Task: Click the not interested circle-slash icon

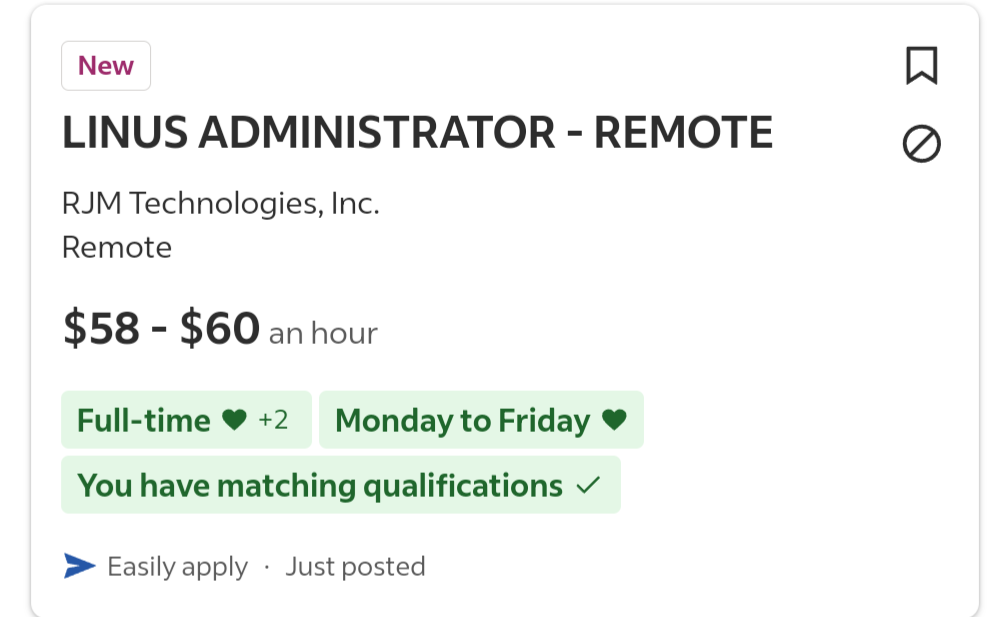Action: (x=921, y=143)
